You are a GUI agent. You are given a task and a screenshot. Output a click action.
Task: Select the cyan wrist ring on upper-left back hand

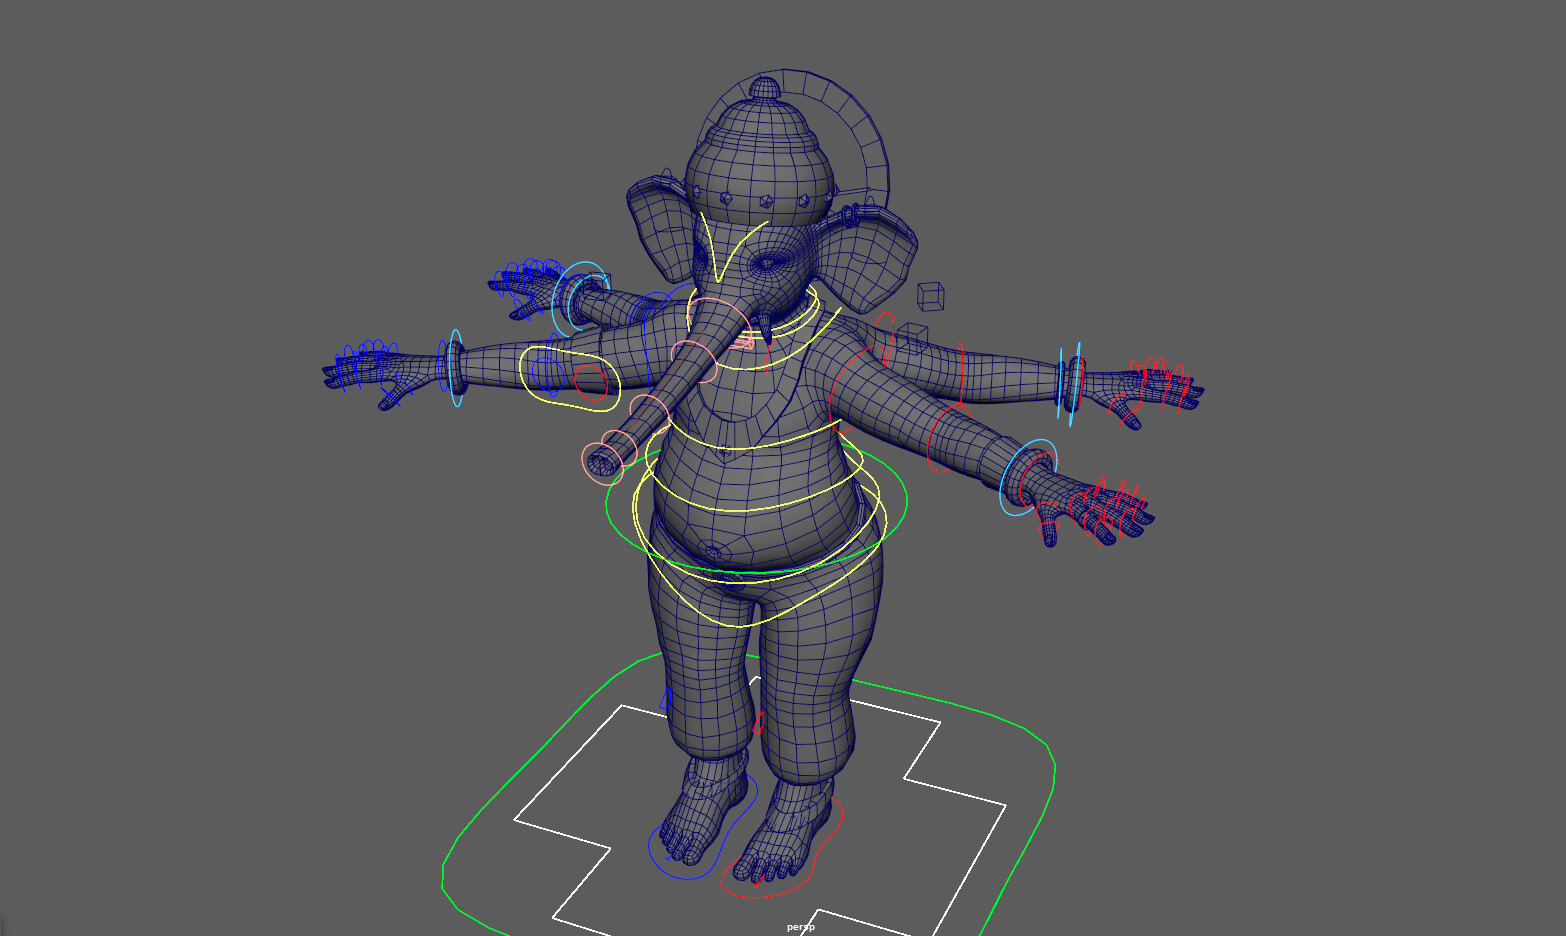580,297
